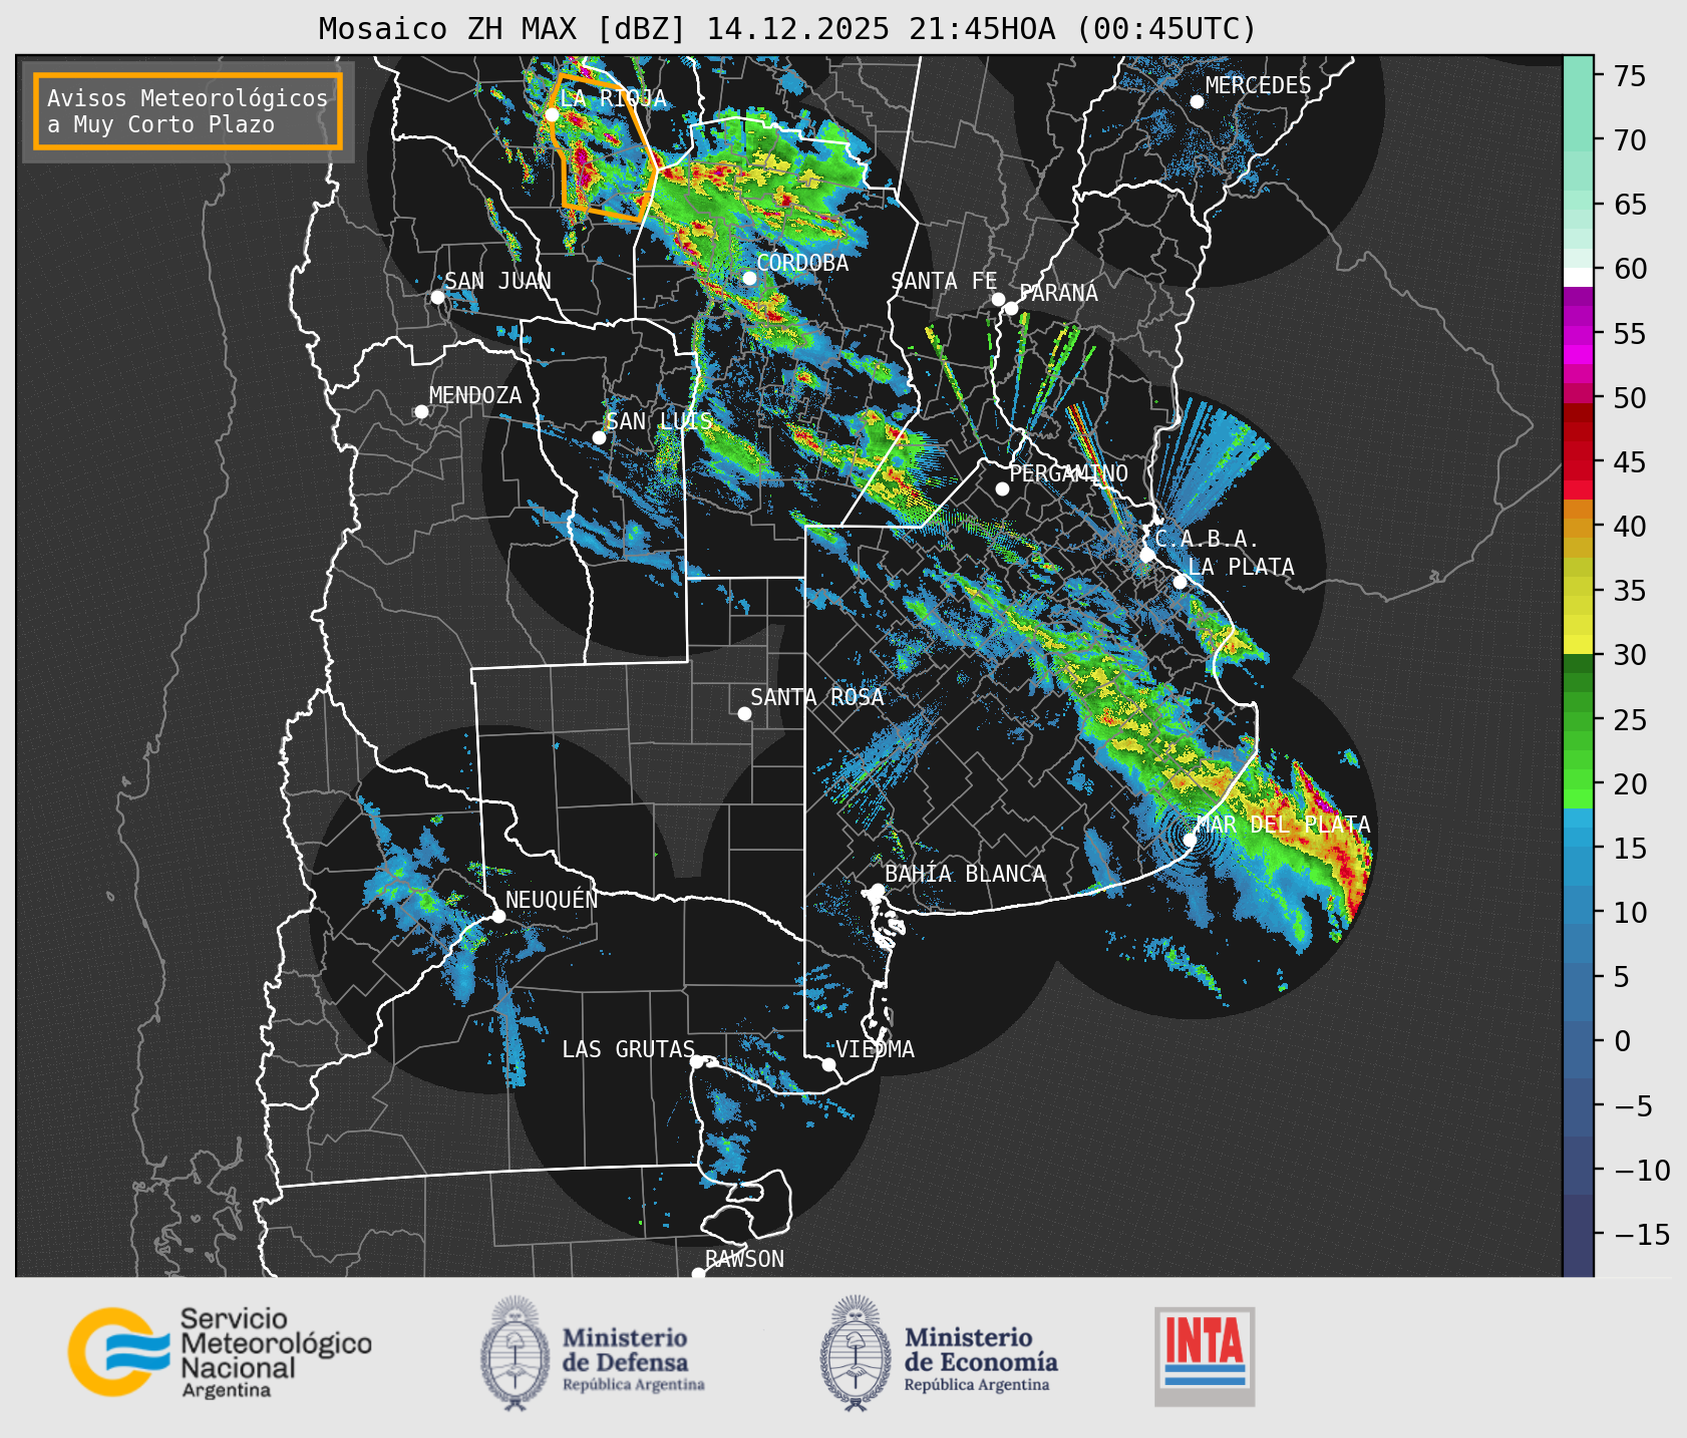
Task: Click the 'SAN JUAN' city label text
Action: [498, 281]
